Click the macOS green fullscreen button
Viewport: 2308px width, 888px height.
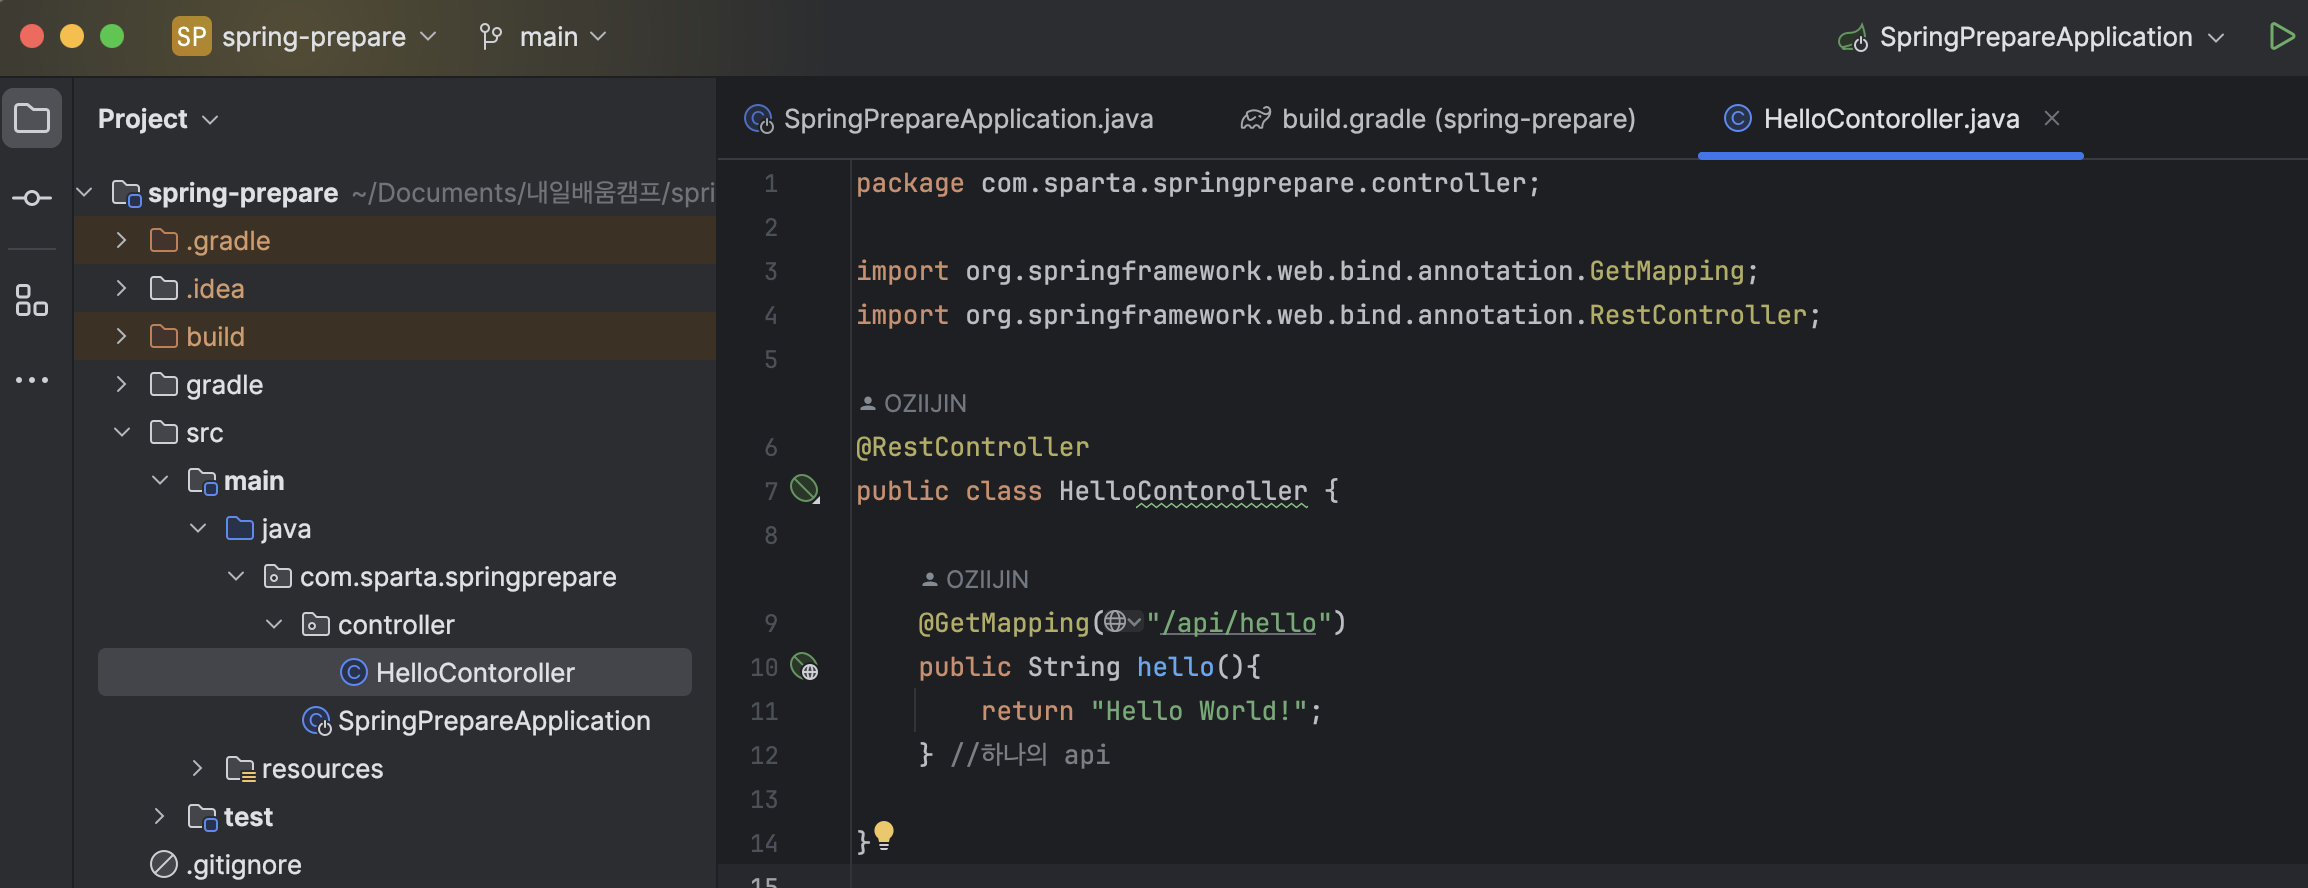[112, 37]
